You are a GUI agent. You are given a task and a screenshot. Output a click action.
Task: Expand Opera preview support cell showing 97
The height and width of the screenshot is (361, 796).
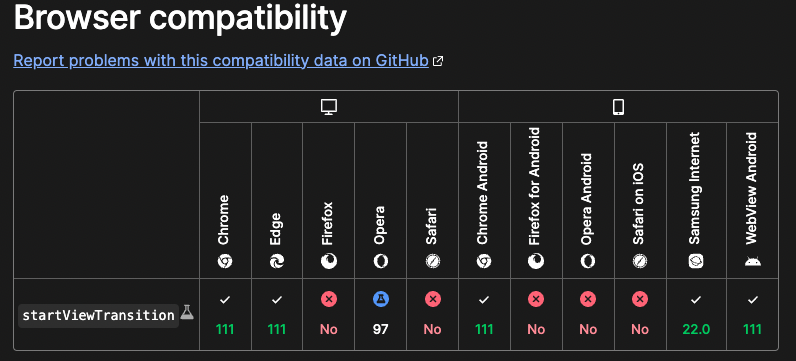[x=380, y=314]
